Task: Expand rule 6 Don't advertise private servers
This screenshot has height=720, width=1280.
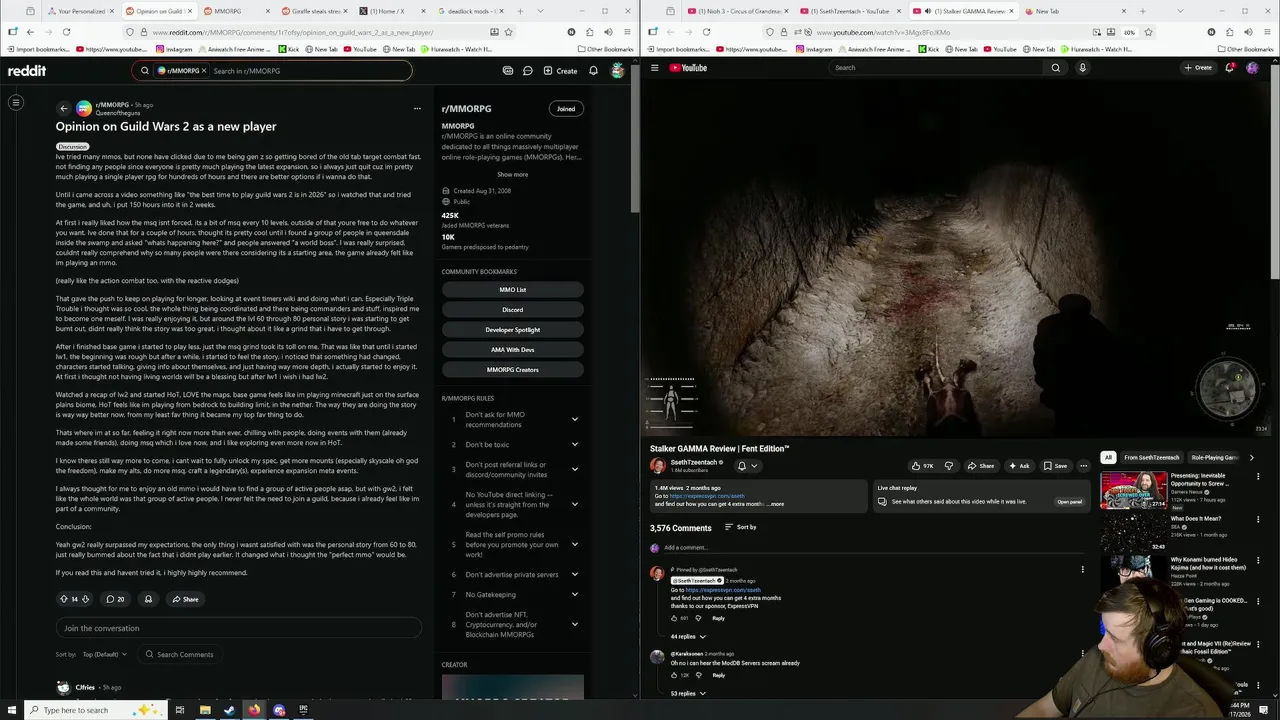Action: [574, 574]
